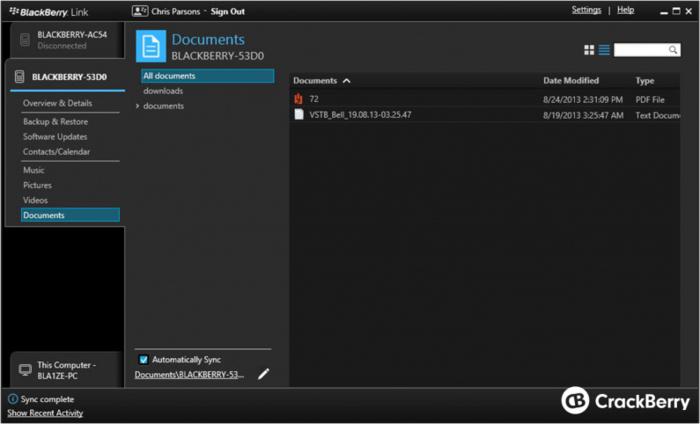The image size is (700, 424).
Task: Sort by Type column header
Action: coord(645,81)
